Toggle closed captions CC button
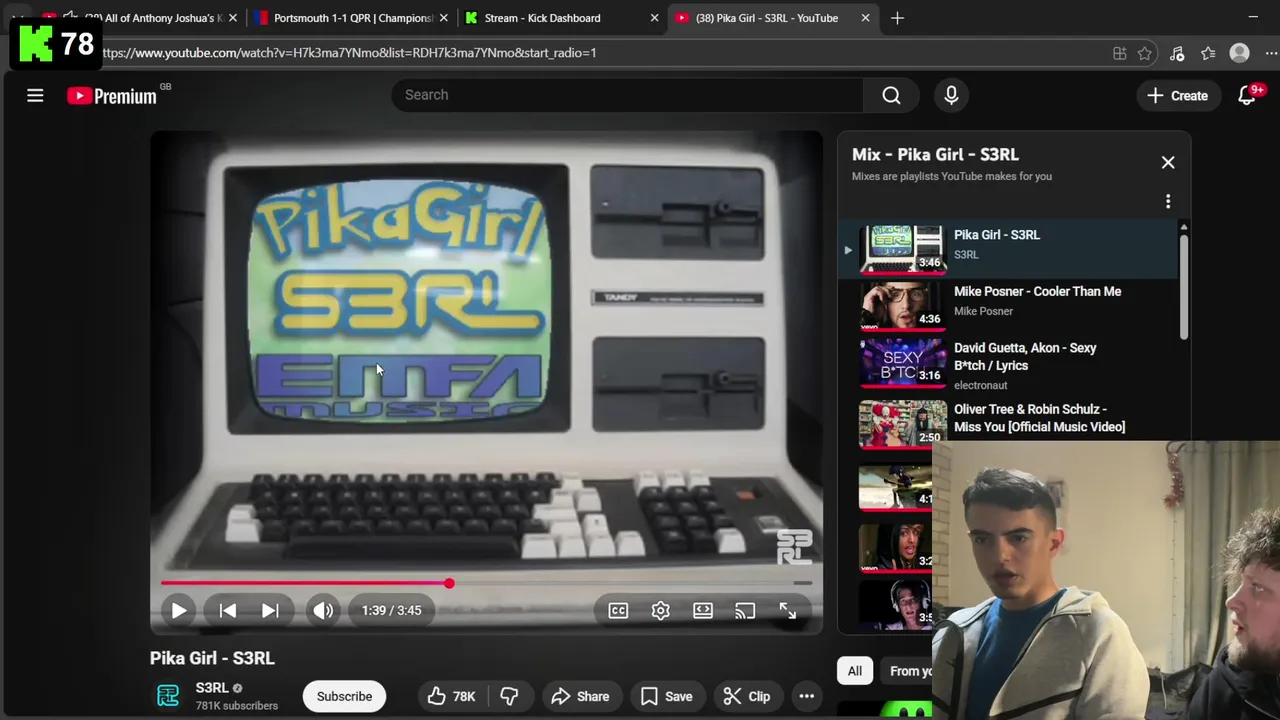The width and height of the screenshot is (1280, 720). pyautogui.click(x=618, y=610)
